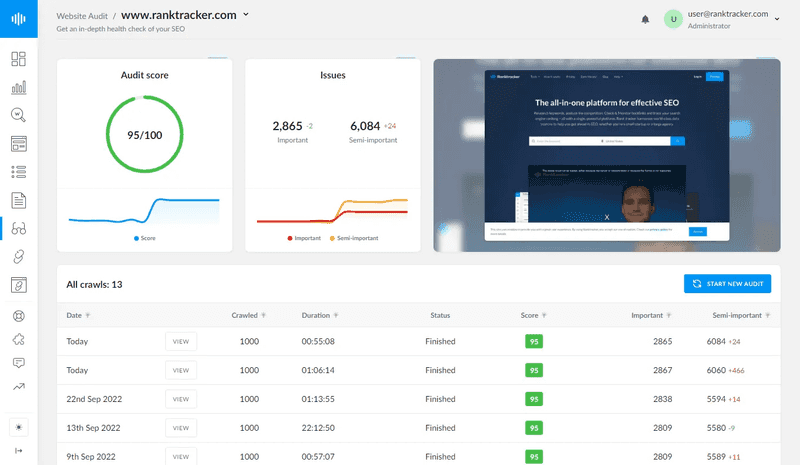This screenshot has width=800, height=465.
Task: Open the checklist icon in sidebar
Action: click(18, 172)
